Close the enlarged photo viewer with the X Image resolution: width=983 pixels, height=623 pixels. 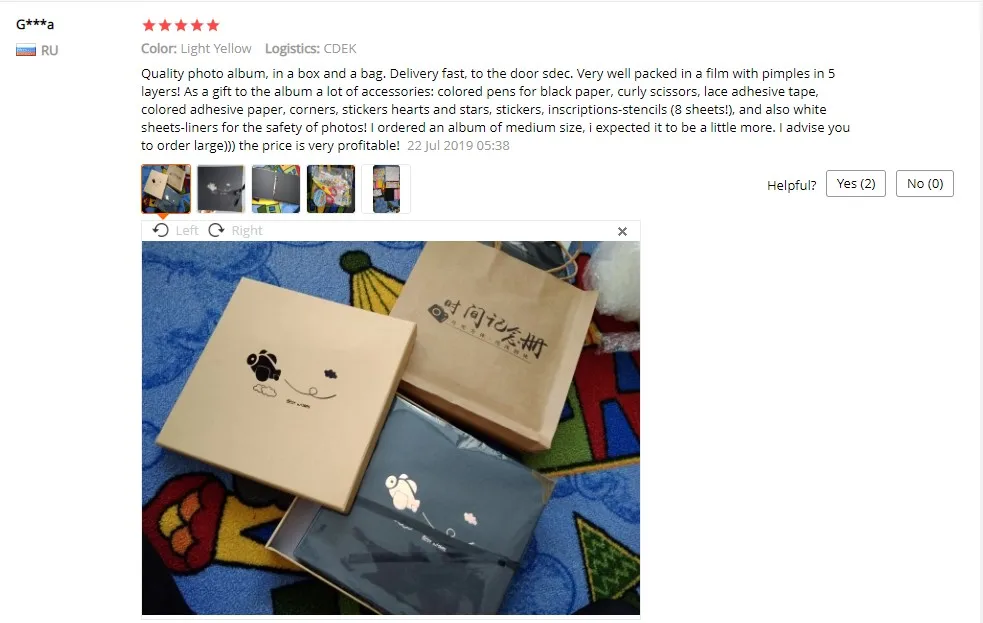tap(622, 231)
